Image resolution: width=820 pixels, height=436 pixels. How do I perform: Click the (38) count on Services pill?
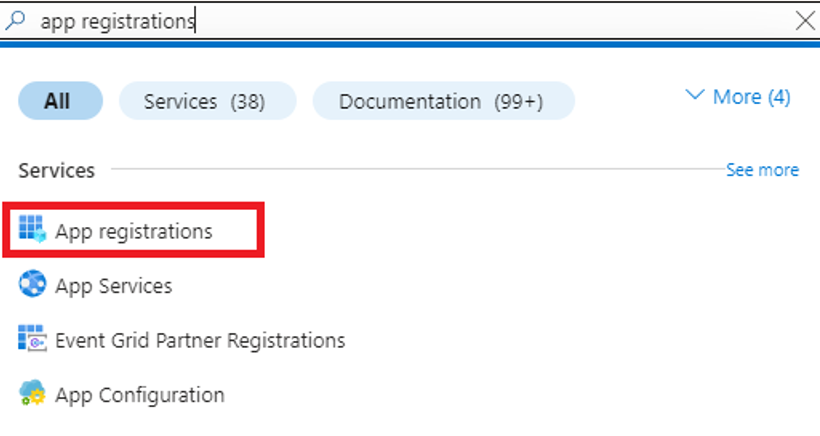pos(248,101)
